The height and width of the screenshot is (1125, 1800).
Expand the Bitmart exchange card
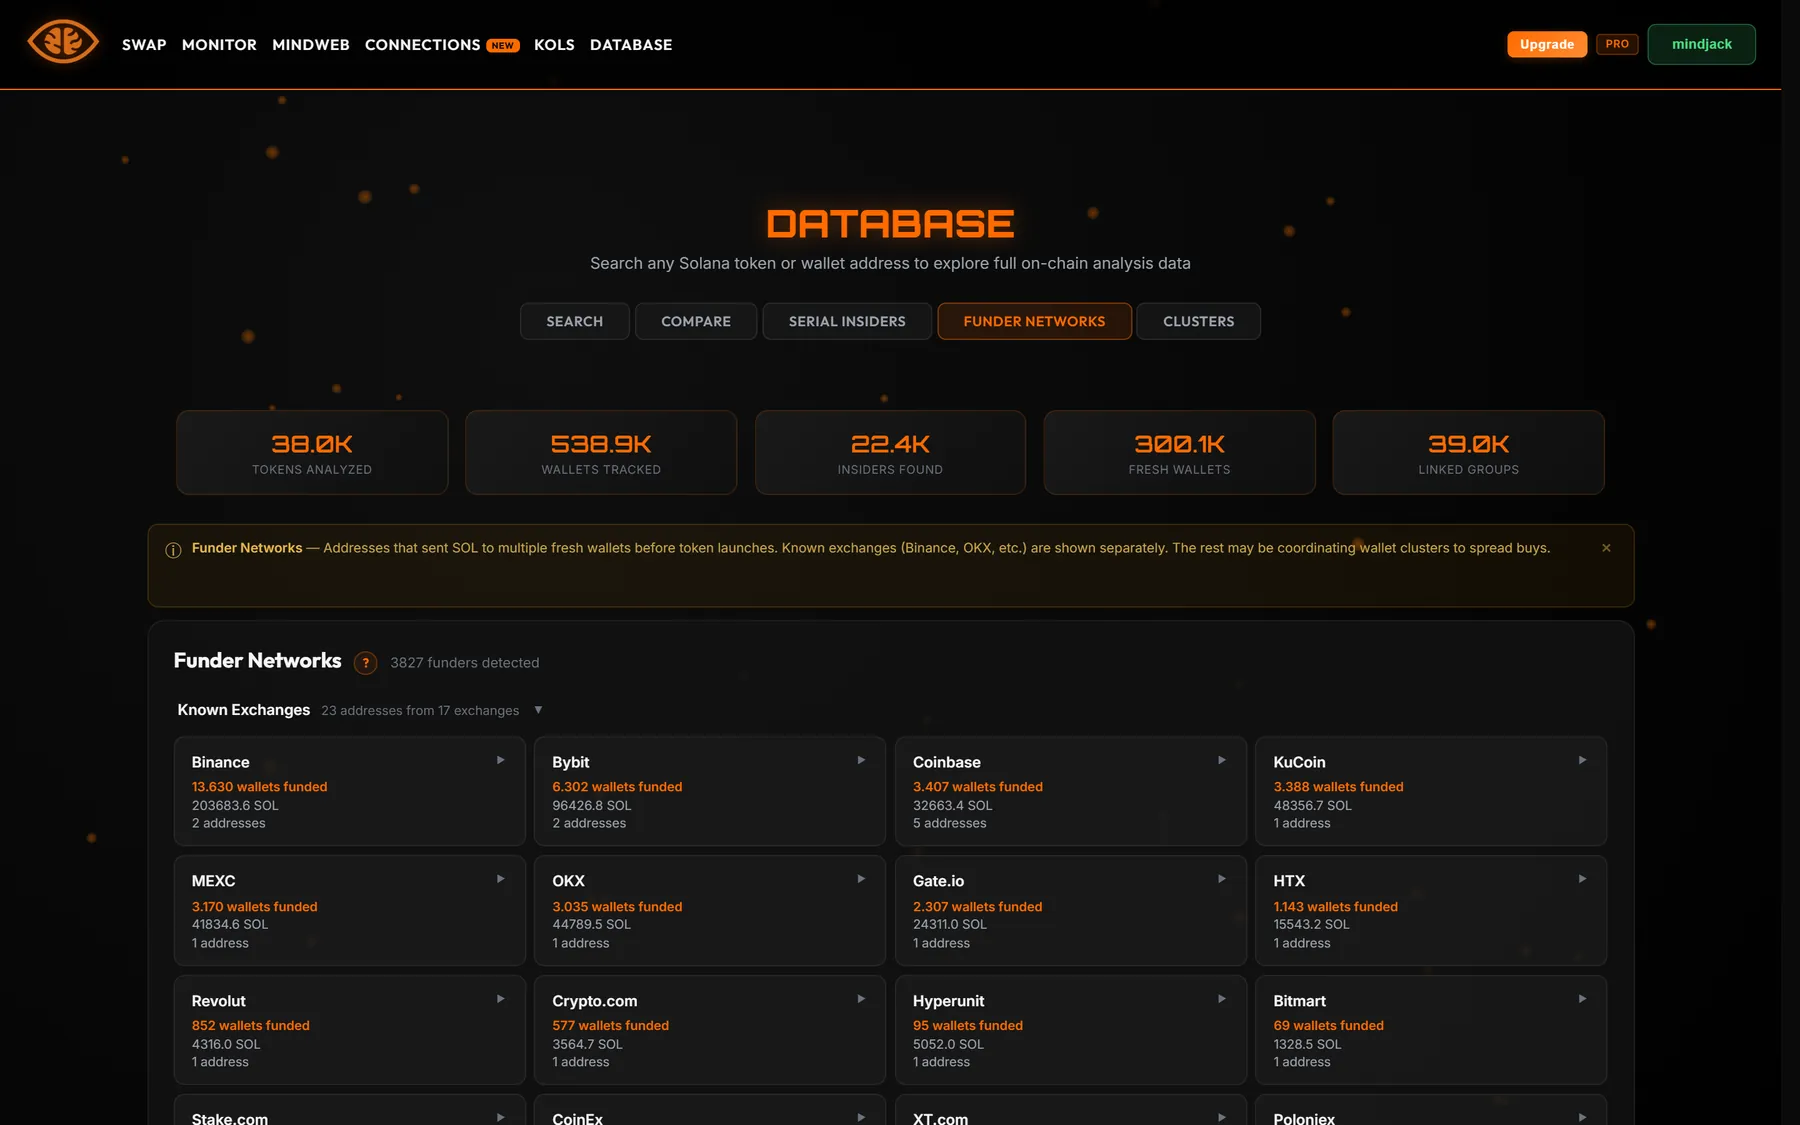point(1582,999)
